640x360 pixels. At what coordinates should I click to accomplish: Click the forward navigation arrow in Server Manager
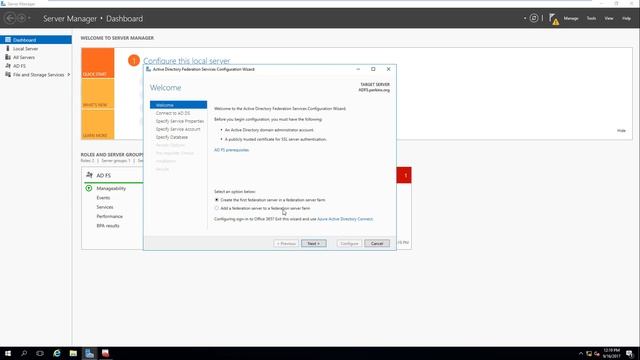click(x=21, y=18)
